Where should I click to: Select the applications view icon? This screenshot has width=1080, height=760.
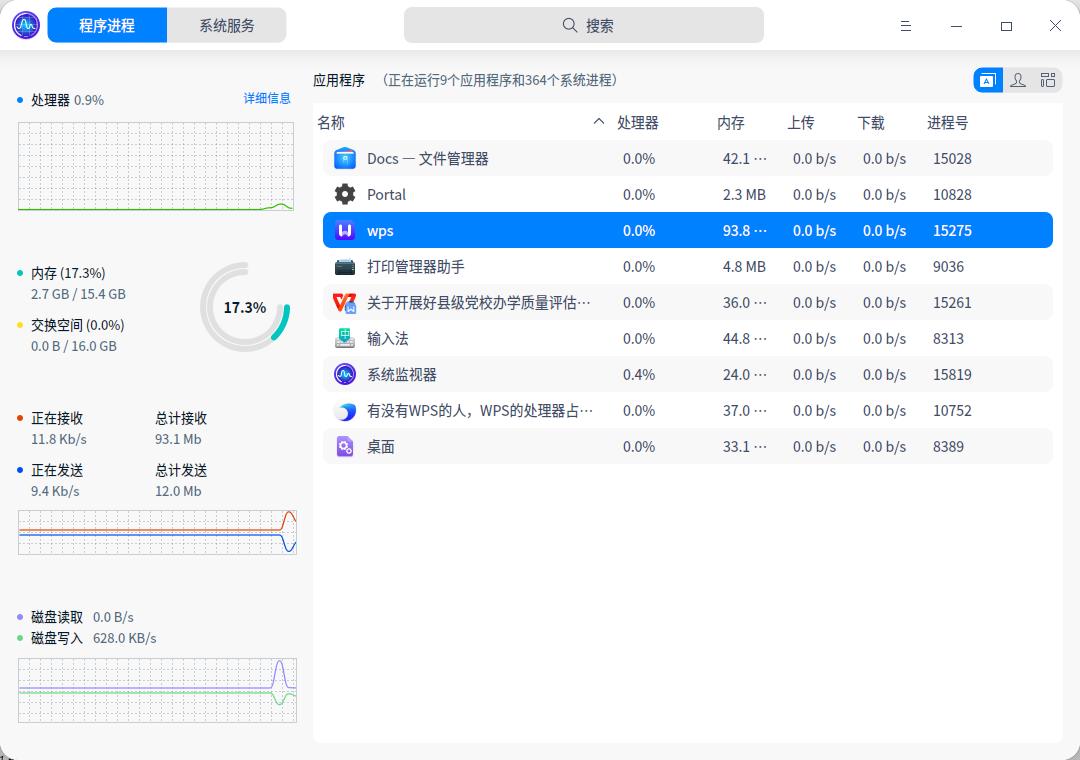988,80
